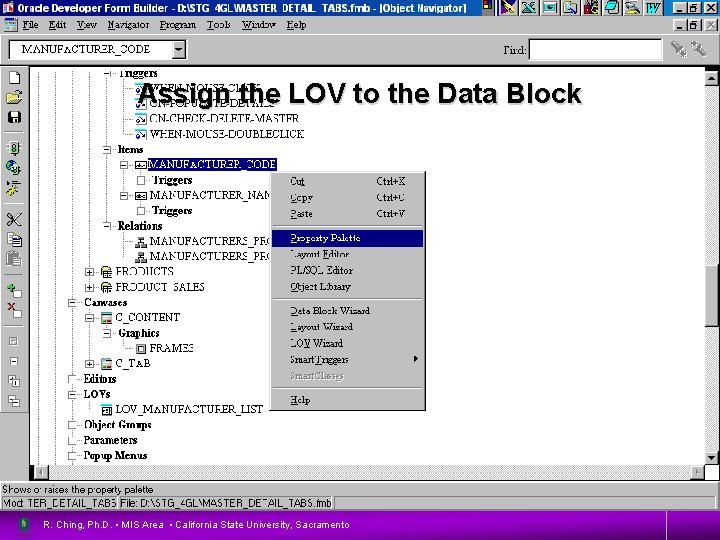Click the Run form traffic-light icon
This screenshot has height=540, width=720.
(14, 148)
